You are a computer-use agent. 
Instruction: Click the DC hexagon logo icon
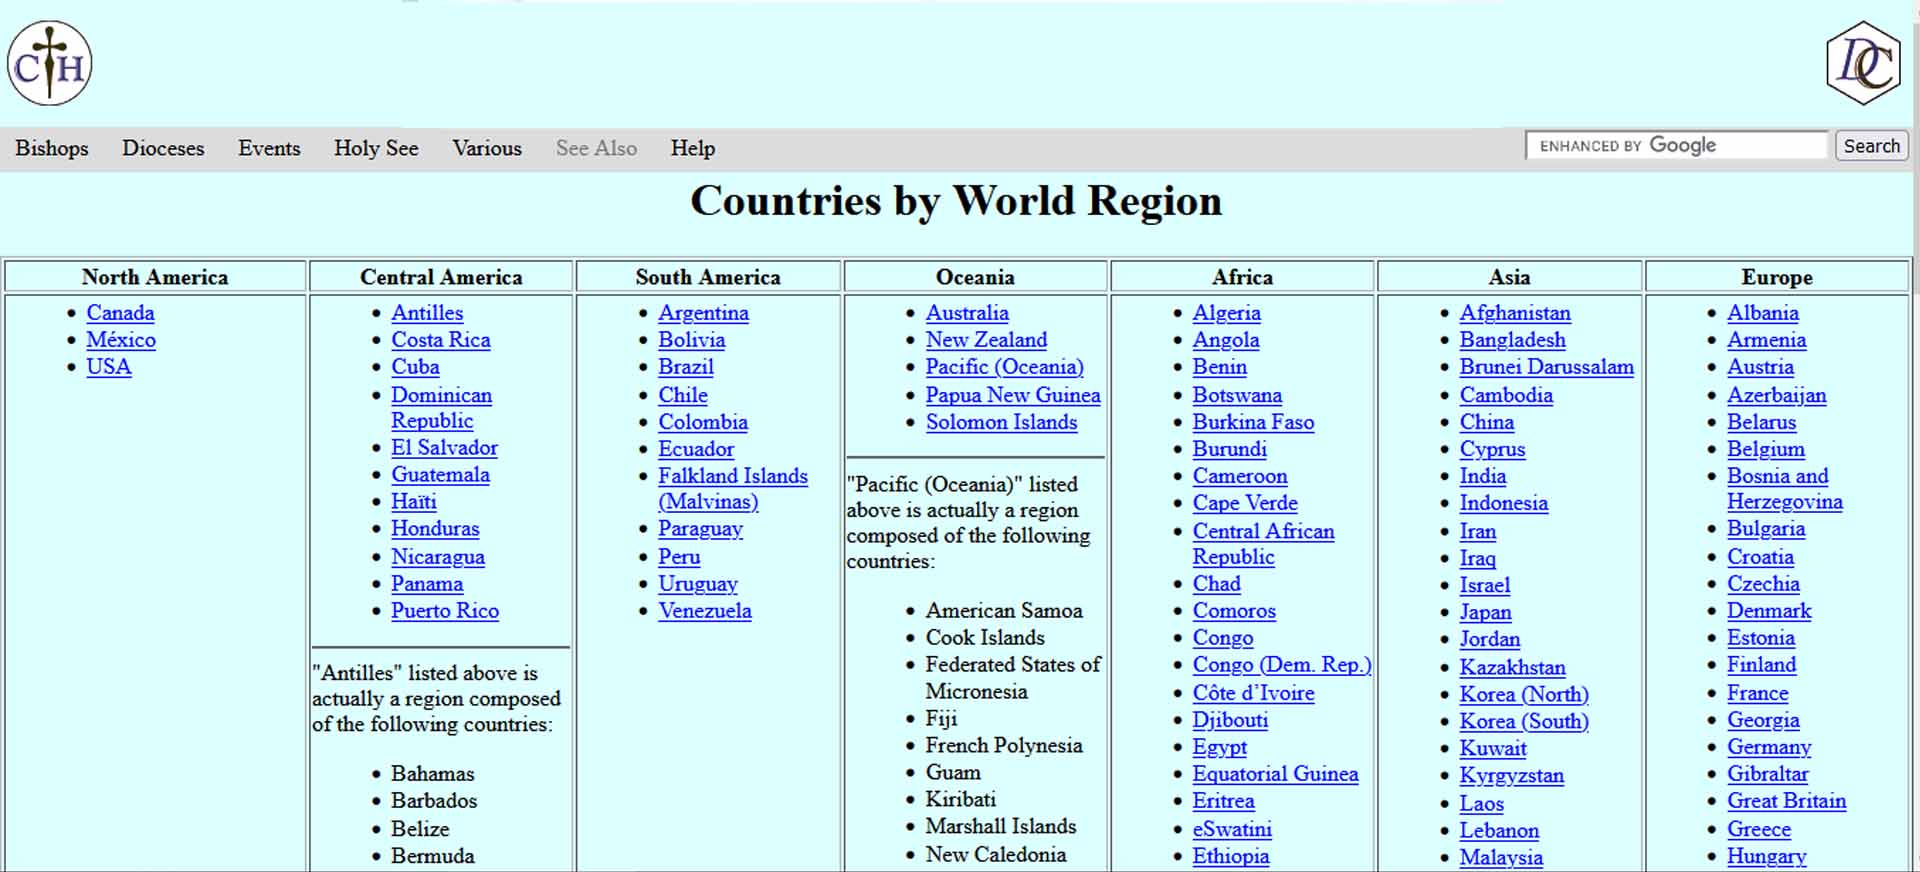tap(1863, 63)
